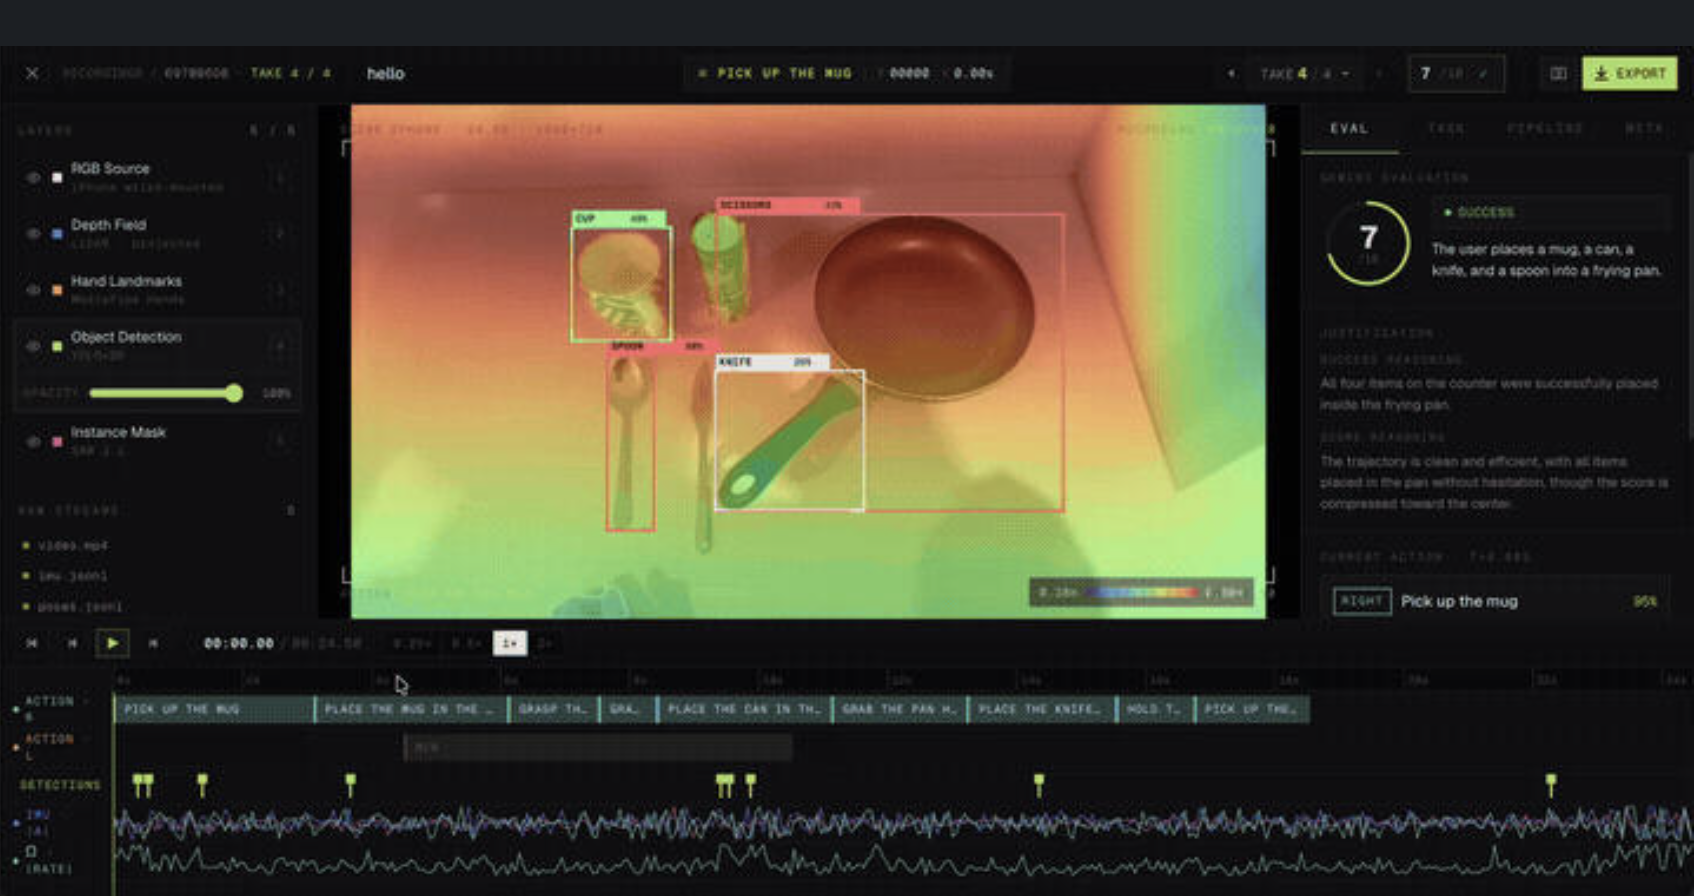Click the CUP detection box label
This screenshot has height=896, width=1694.
coord(619,218)
